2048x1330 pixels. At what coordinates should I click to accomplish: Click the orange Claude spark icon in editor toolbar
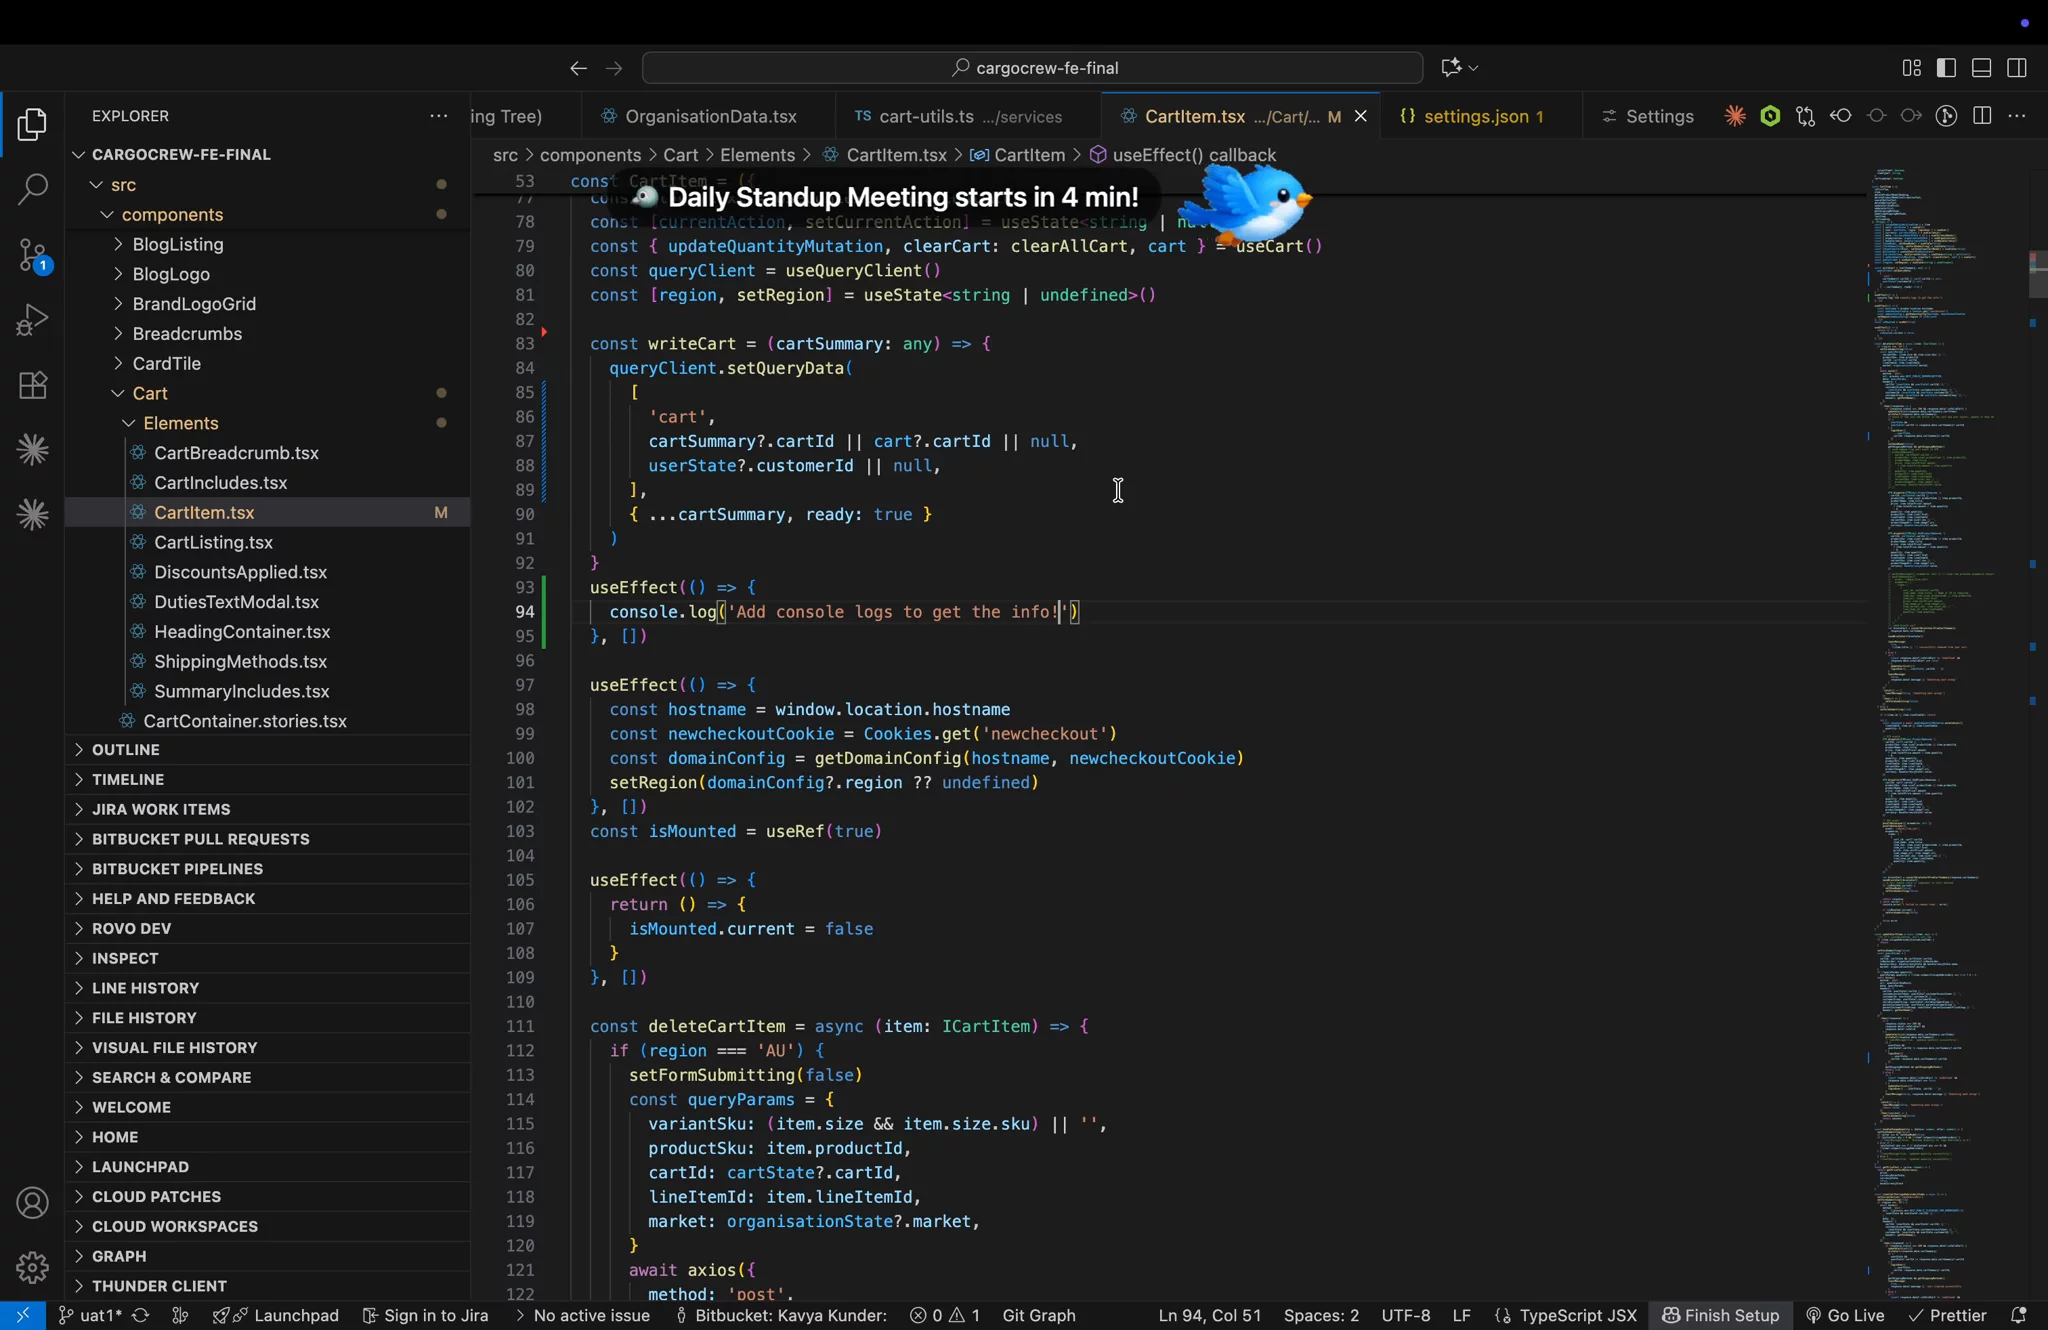1735,116
